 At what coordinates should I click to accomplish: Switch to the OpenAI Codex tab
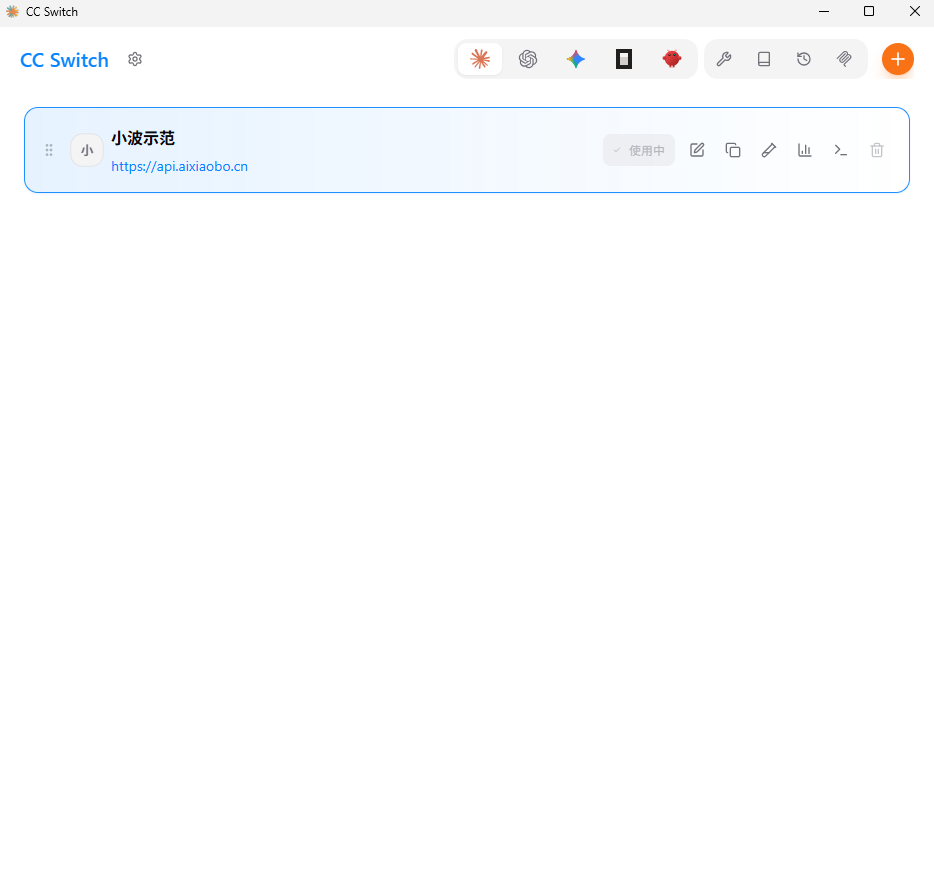pos(528,59)
